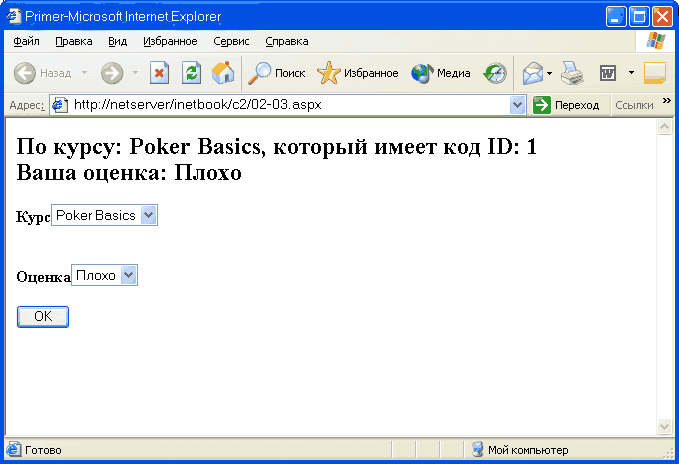Edit the page with the Word icon
Viewport: 679px width, 464px height.
[608, 73]
